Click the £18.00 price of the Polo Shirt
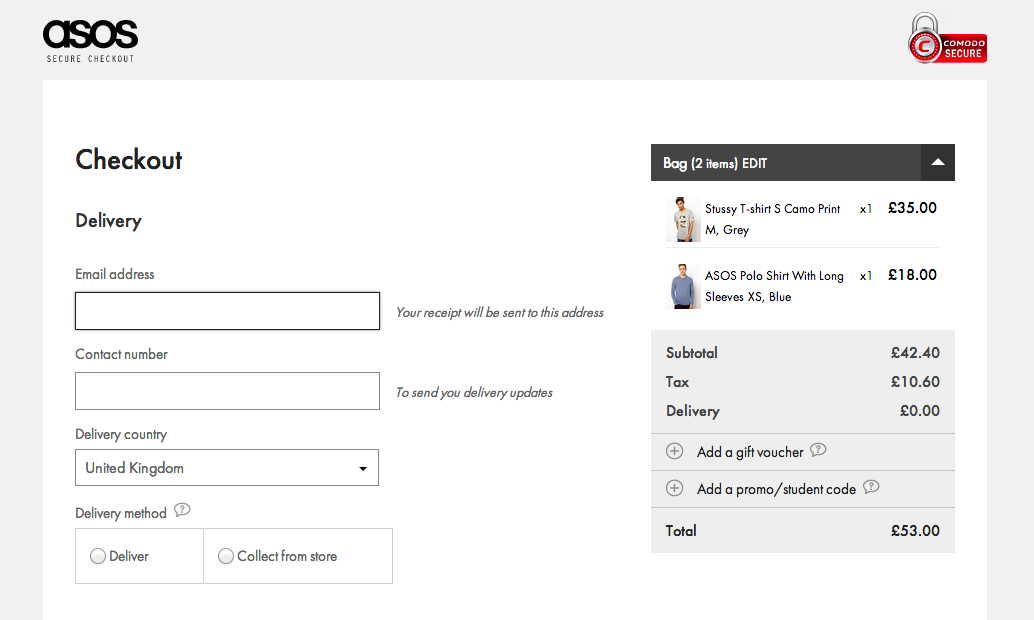This screenshot has width=1034, height=620. (912, 275)
